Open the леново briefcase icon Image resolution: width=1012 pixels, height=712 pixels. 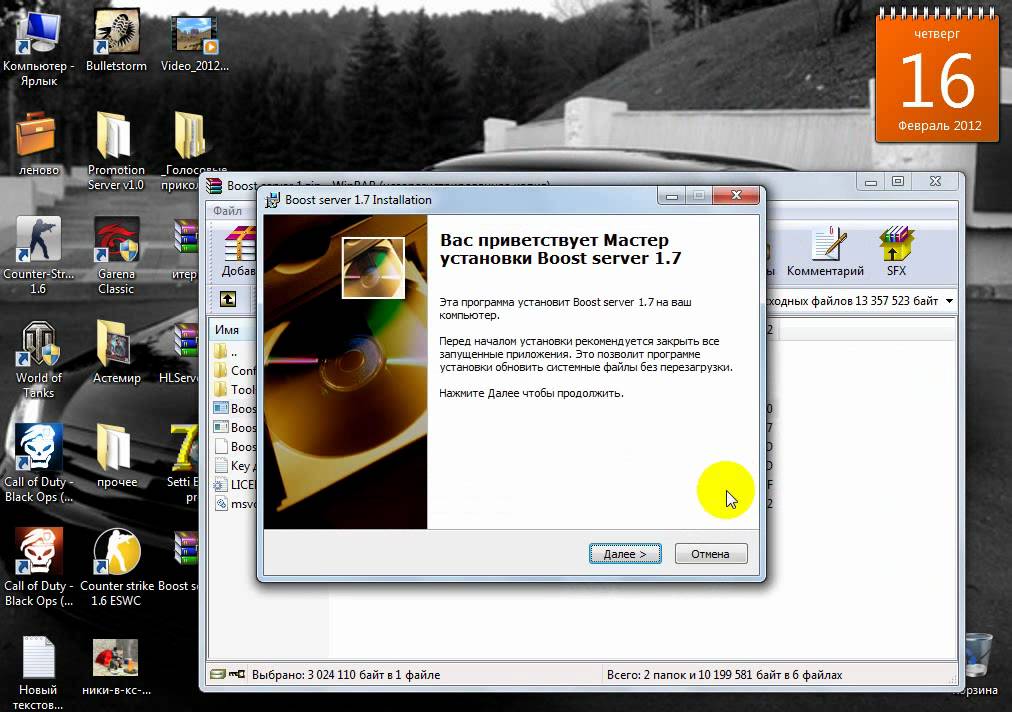[38, 145]
